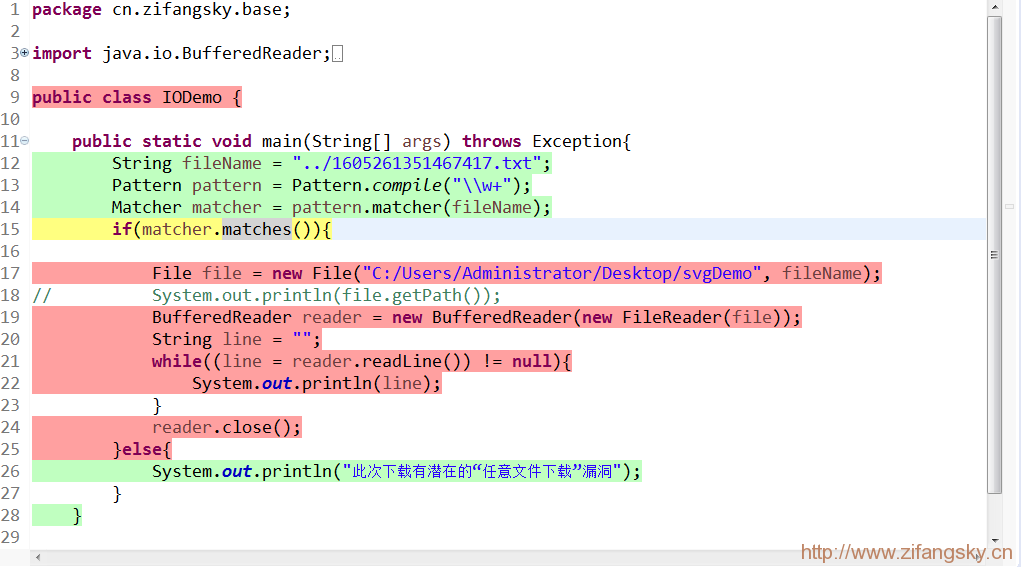Collapse the main method on line 11
The height and width of the screenshot is (567, 1021).
pyautogui.click(x=25, y=141)
